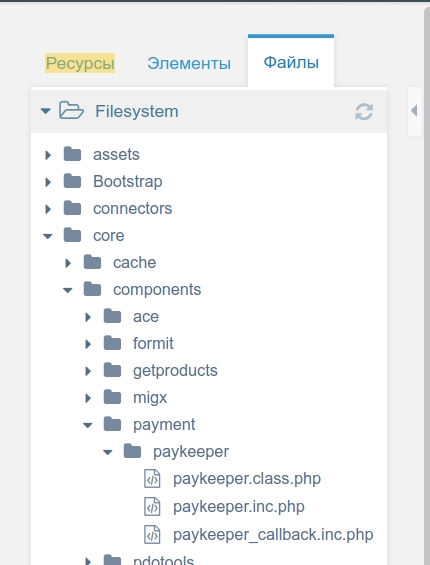Image resolution: width=430 pixels, height=565 pixels.
Task: Click the assets folder icon
Action: point(72,154)
